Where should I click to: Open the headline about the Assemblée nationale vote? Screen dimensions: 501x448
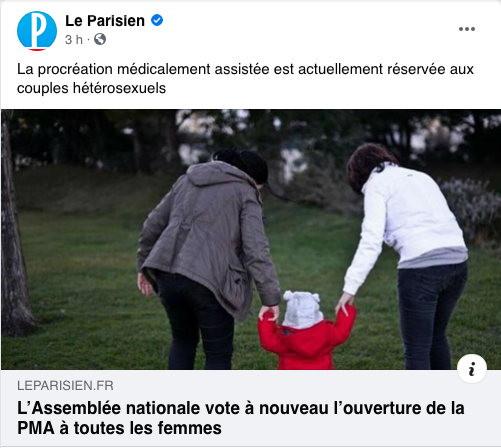241,418
